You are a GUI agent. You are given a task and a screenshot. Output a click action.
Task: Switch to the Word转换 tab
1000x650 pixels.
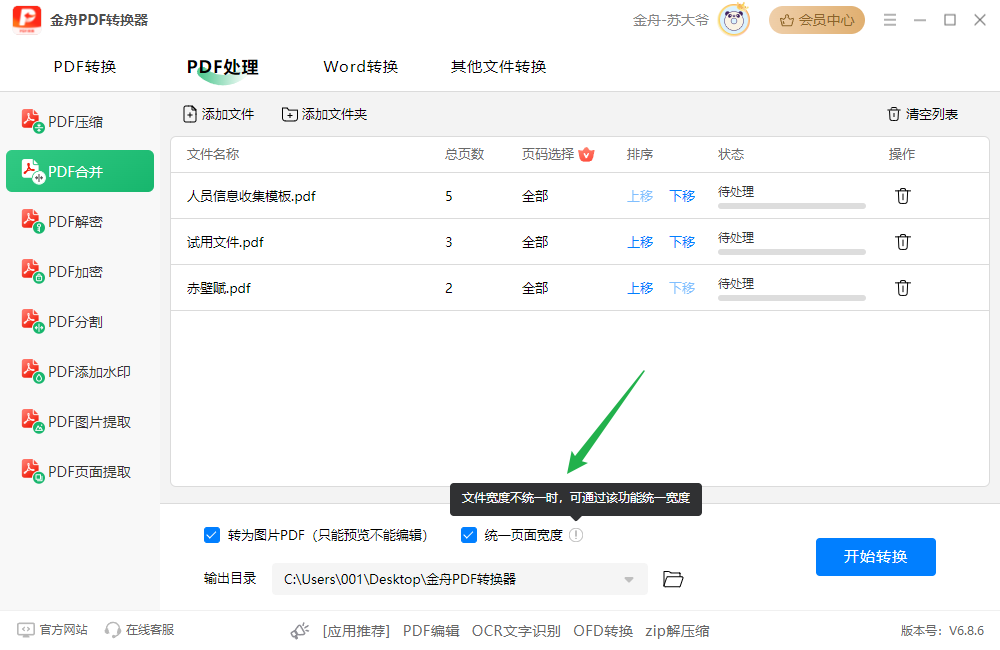pyautogui.click(x=361, y=67)
